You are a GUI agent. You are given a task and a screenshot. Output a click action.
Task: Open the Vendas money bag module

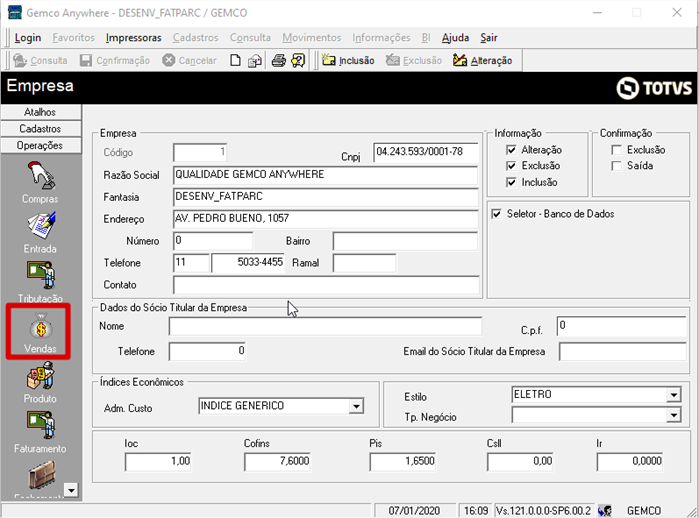[40, 332]
